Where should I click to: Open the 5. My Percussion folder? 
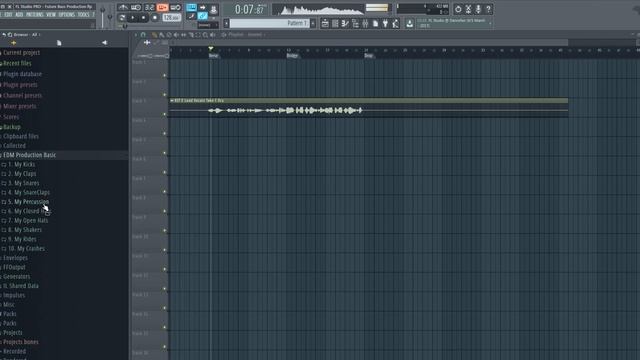28,202
